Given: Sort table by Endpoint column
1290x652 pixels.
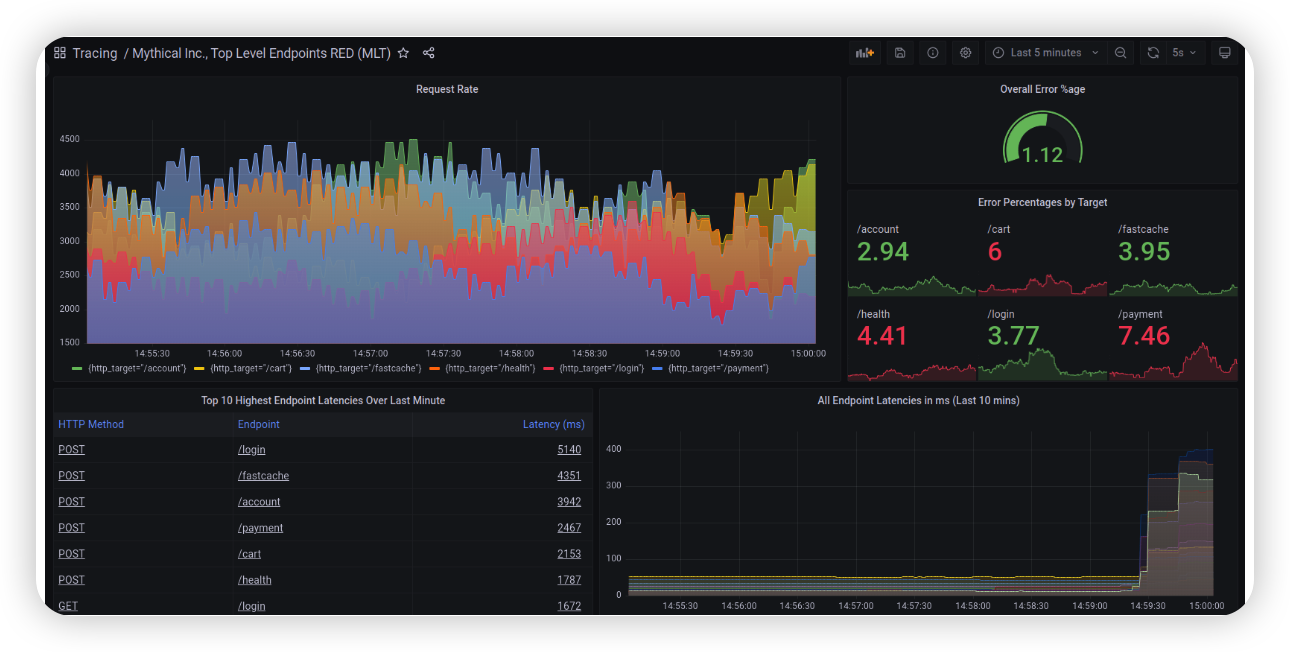Looking at the screenshot, I should click(259, 424).
